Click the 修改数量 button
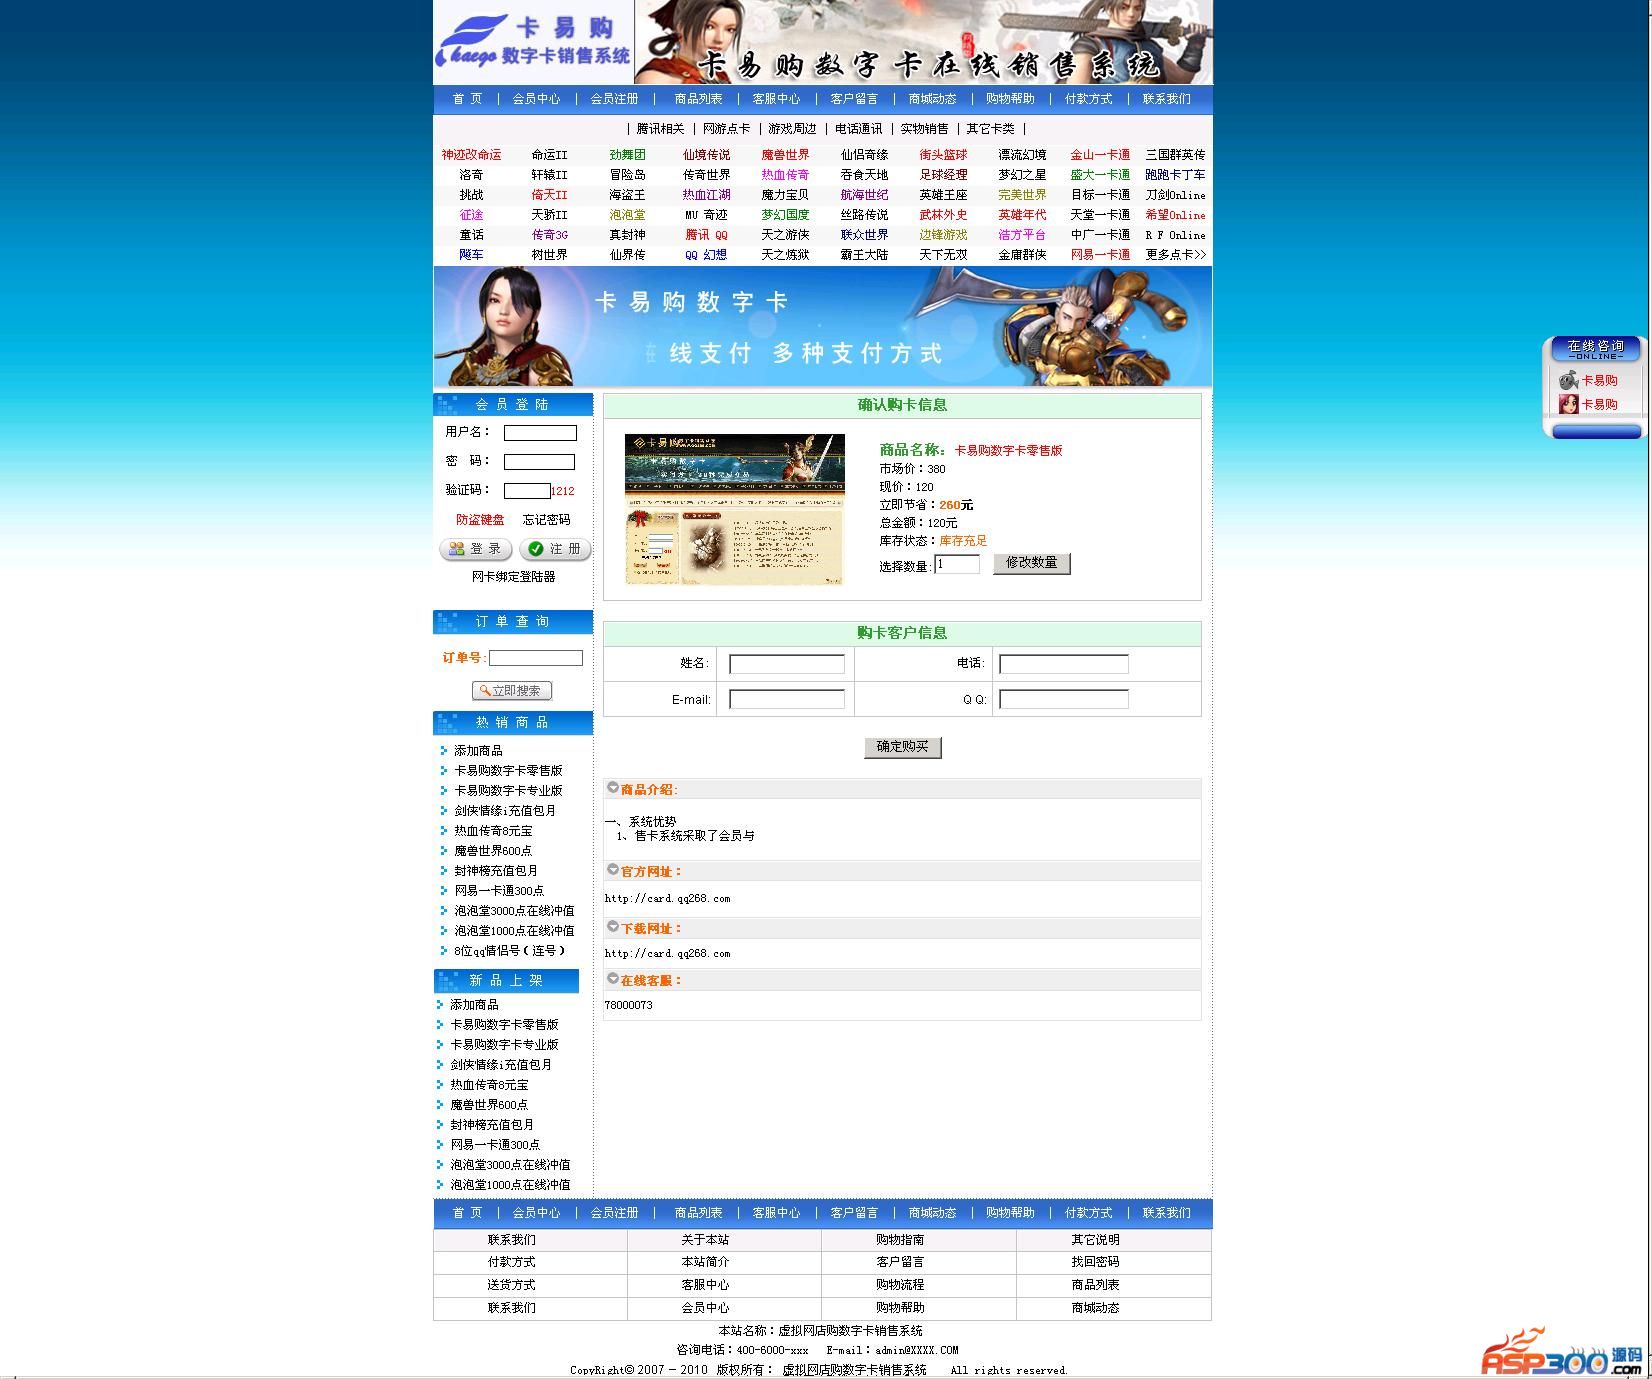Image resolution: width=1652 pixels, height=1379 pixels. [x=1032, y=563]
